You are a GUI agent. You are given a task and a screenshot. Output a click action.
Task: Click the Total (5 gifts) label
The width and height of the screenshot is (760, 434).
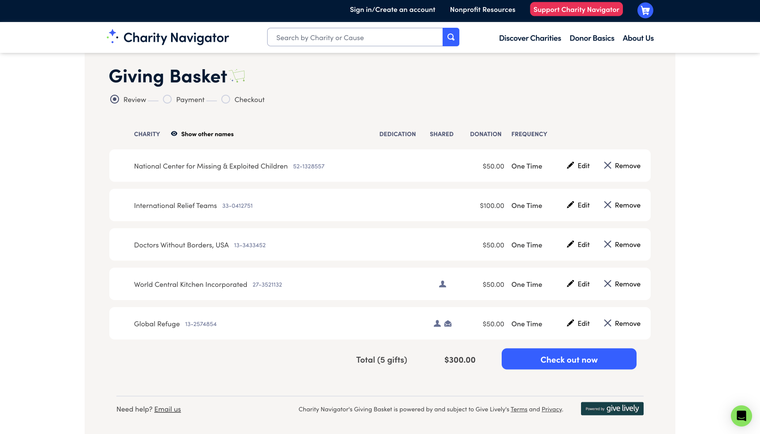point(381,360)
